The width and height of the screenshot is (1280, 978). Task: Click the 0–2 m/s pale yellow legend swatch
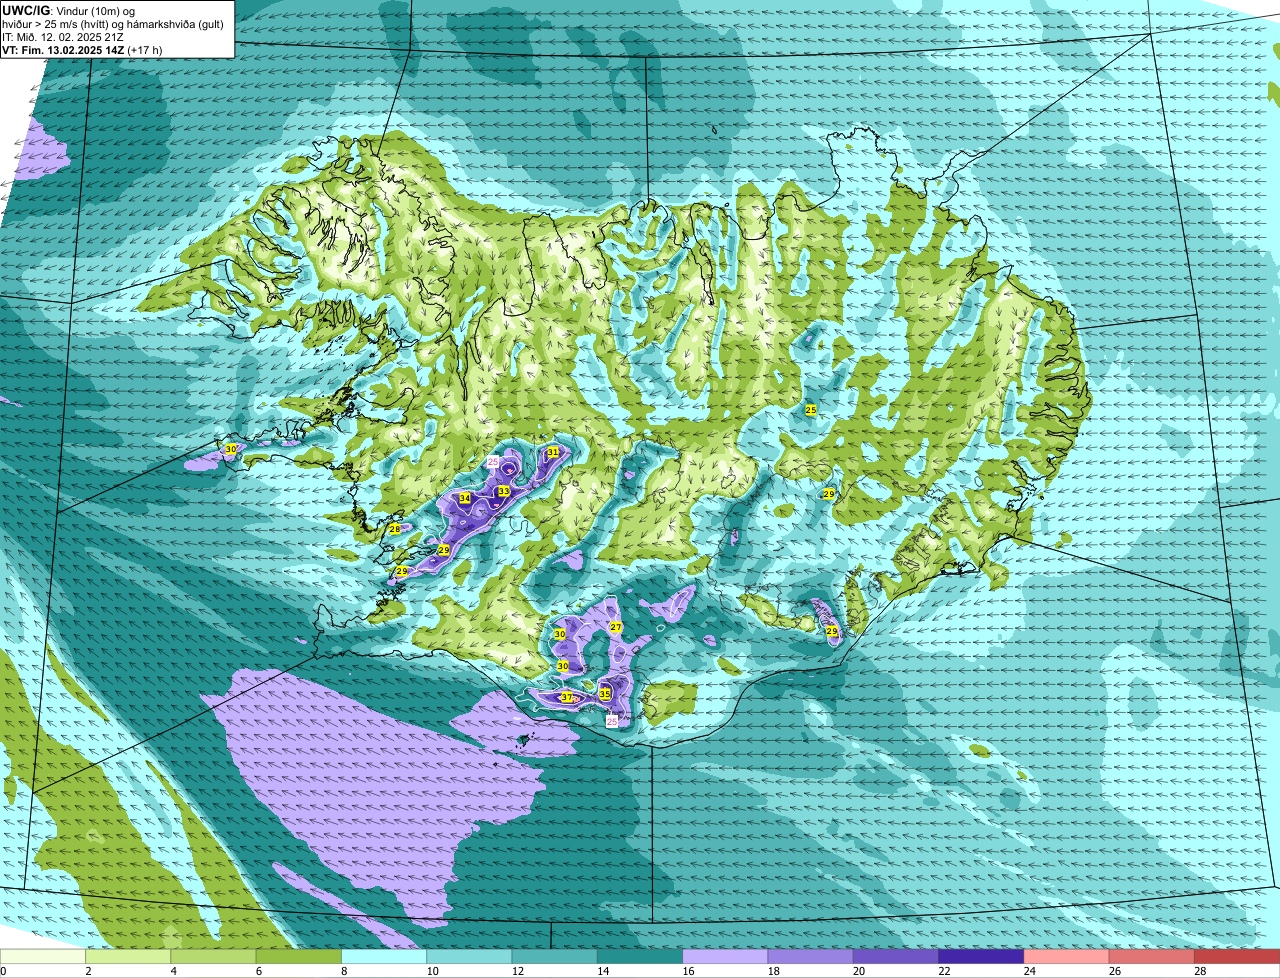[x=43, y=957]
